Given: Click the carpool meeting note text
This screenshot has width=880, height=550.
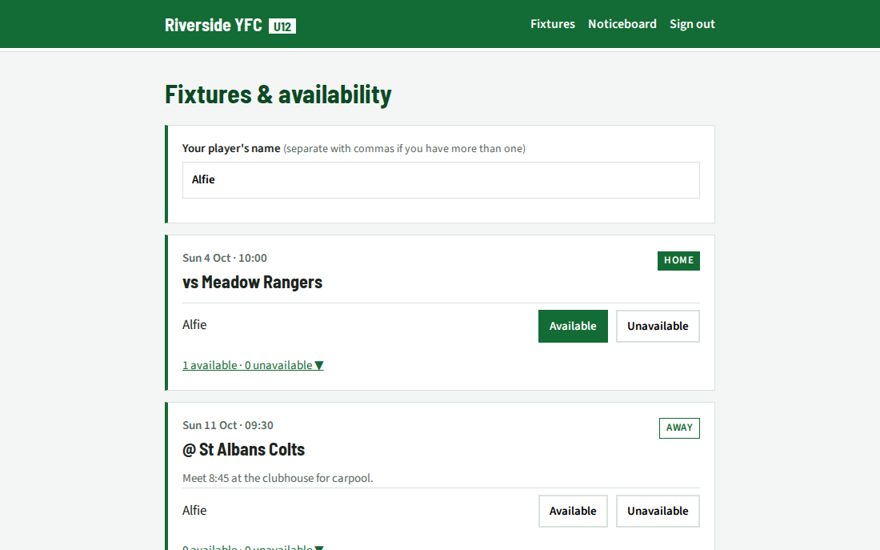Looking at the screenshot, I should pyautogui.click(x=278, y=478).
